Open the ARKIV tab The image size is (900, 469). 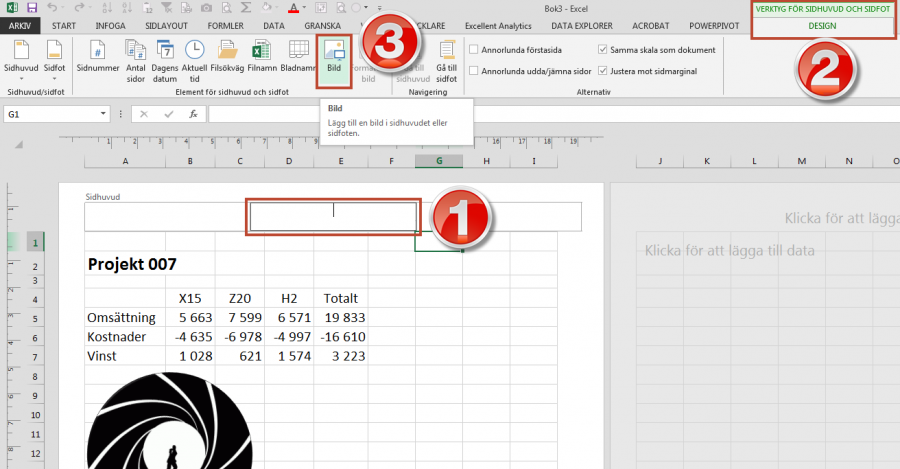[20, 26]
